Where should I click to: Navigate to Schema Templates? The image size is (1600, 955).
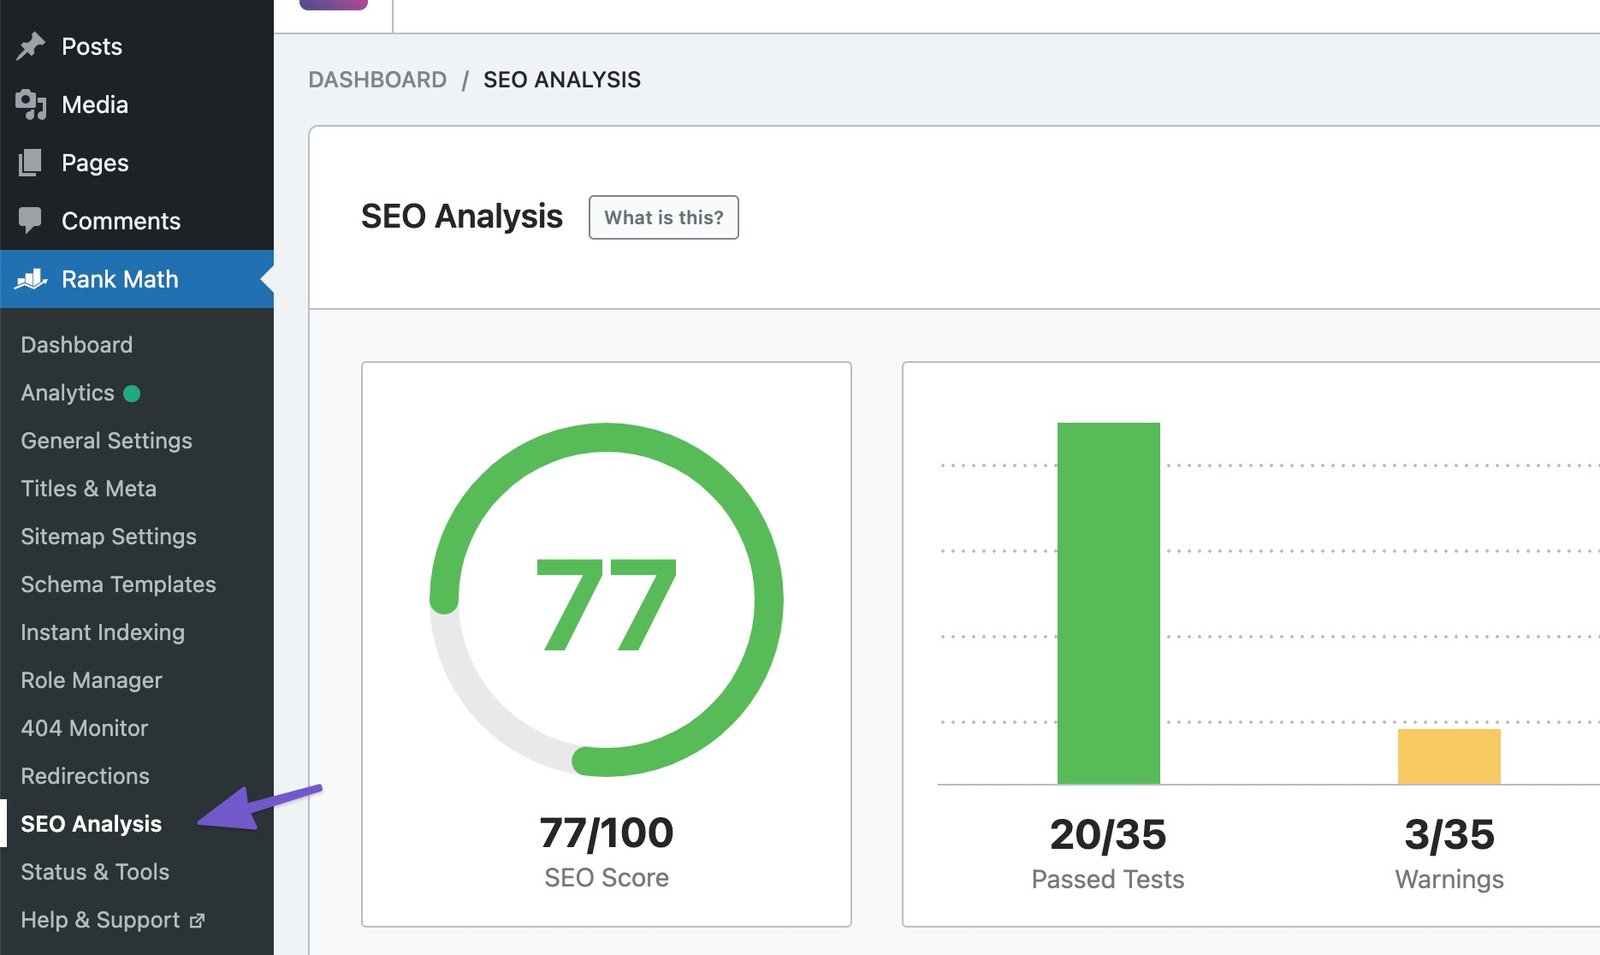(118, 585)
